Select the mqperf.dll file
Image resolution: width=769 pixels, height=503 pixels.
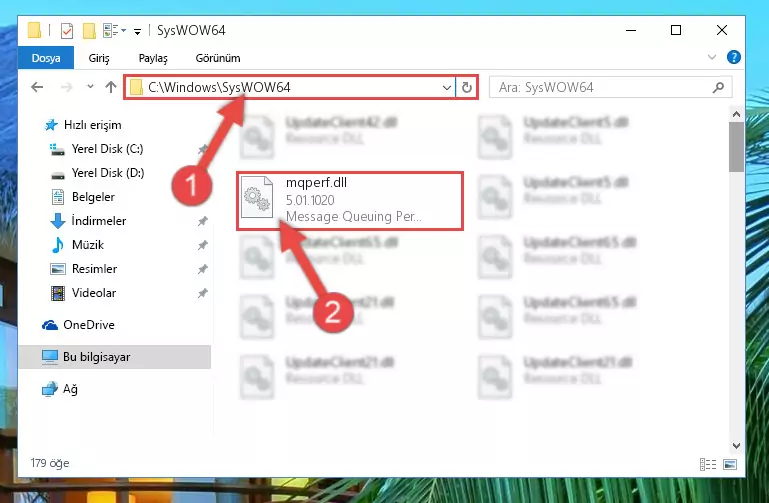click(x=350, y=201)
